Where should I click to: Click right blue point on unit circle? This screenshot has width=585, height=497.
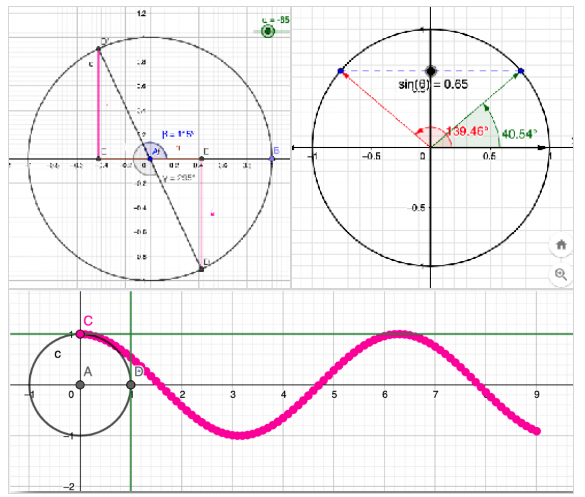521,71
